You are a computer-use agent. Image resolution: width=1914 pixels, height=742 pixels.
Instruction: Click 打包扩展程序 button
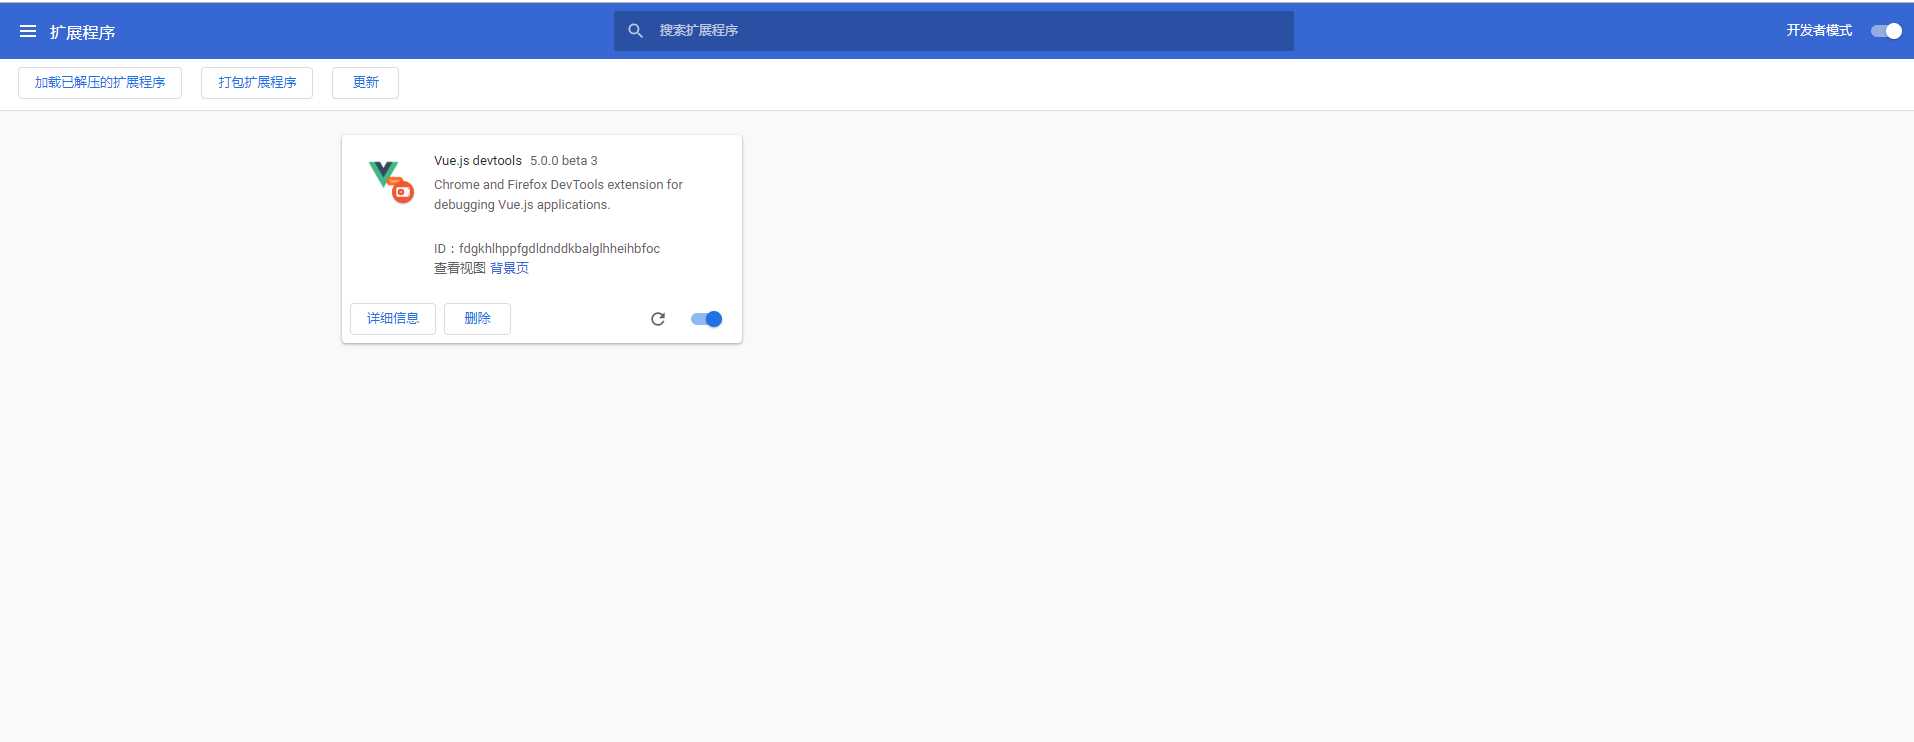pos(257,83)
